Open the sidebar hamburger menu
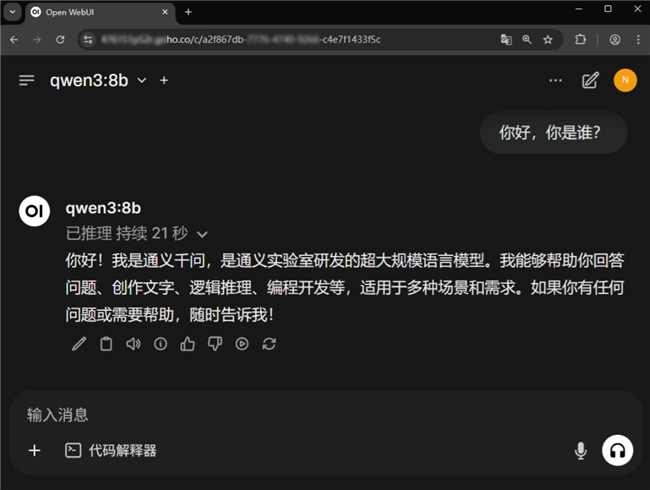Image resolution: width=650 pixels, height=490 pixels. 27,80
